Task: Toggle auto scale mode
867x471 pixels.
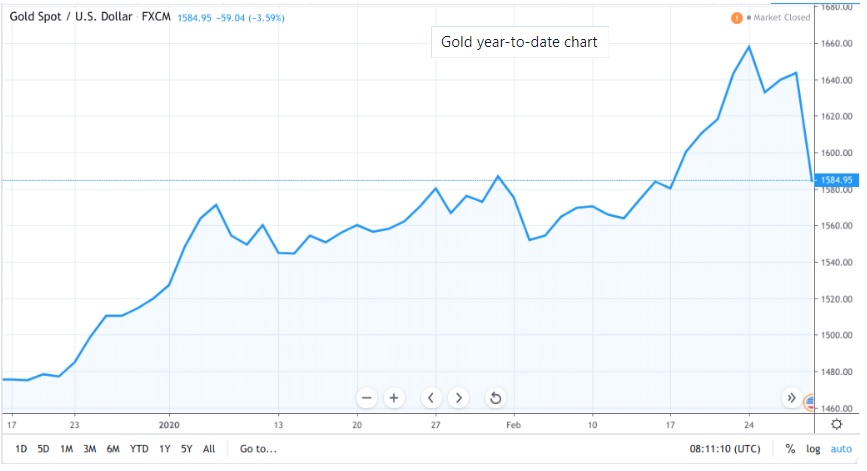Action: click(x=842, y=449)
